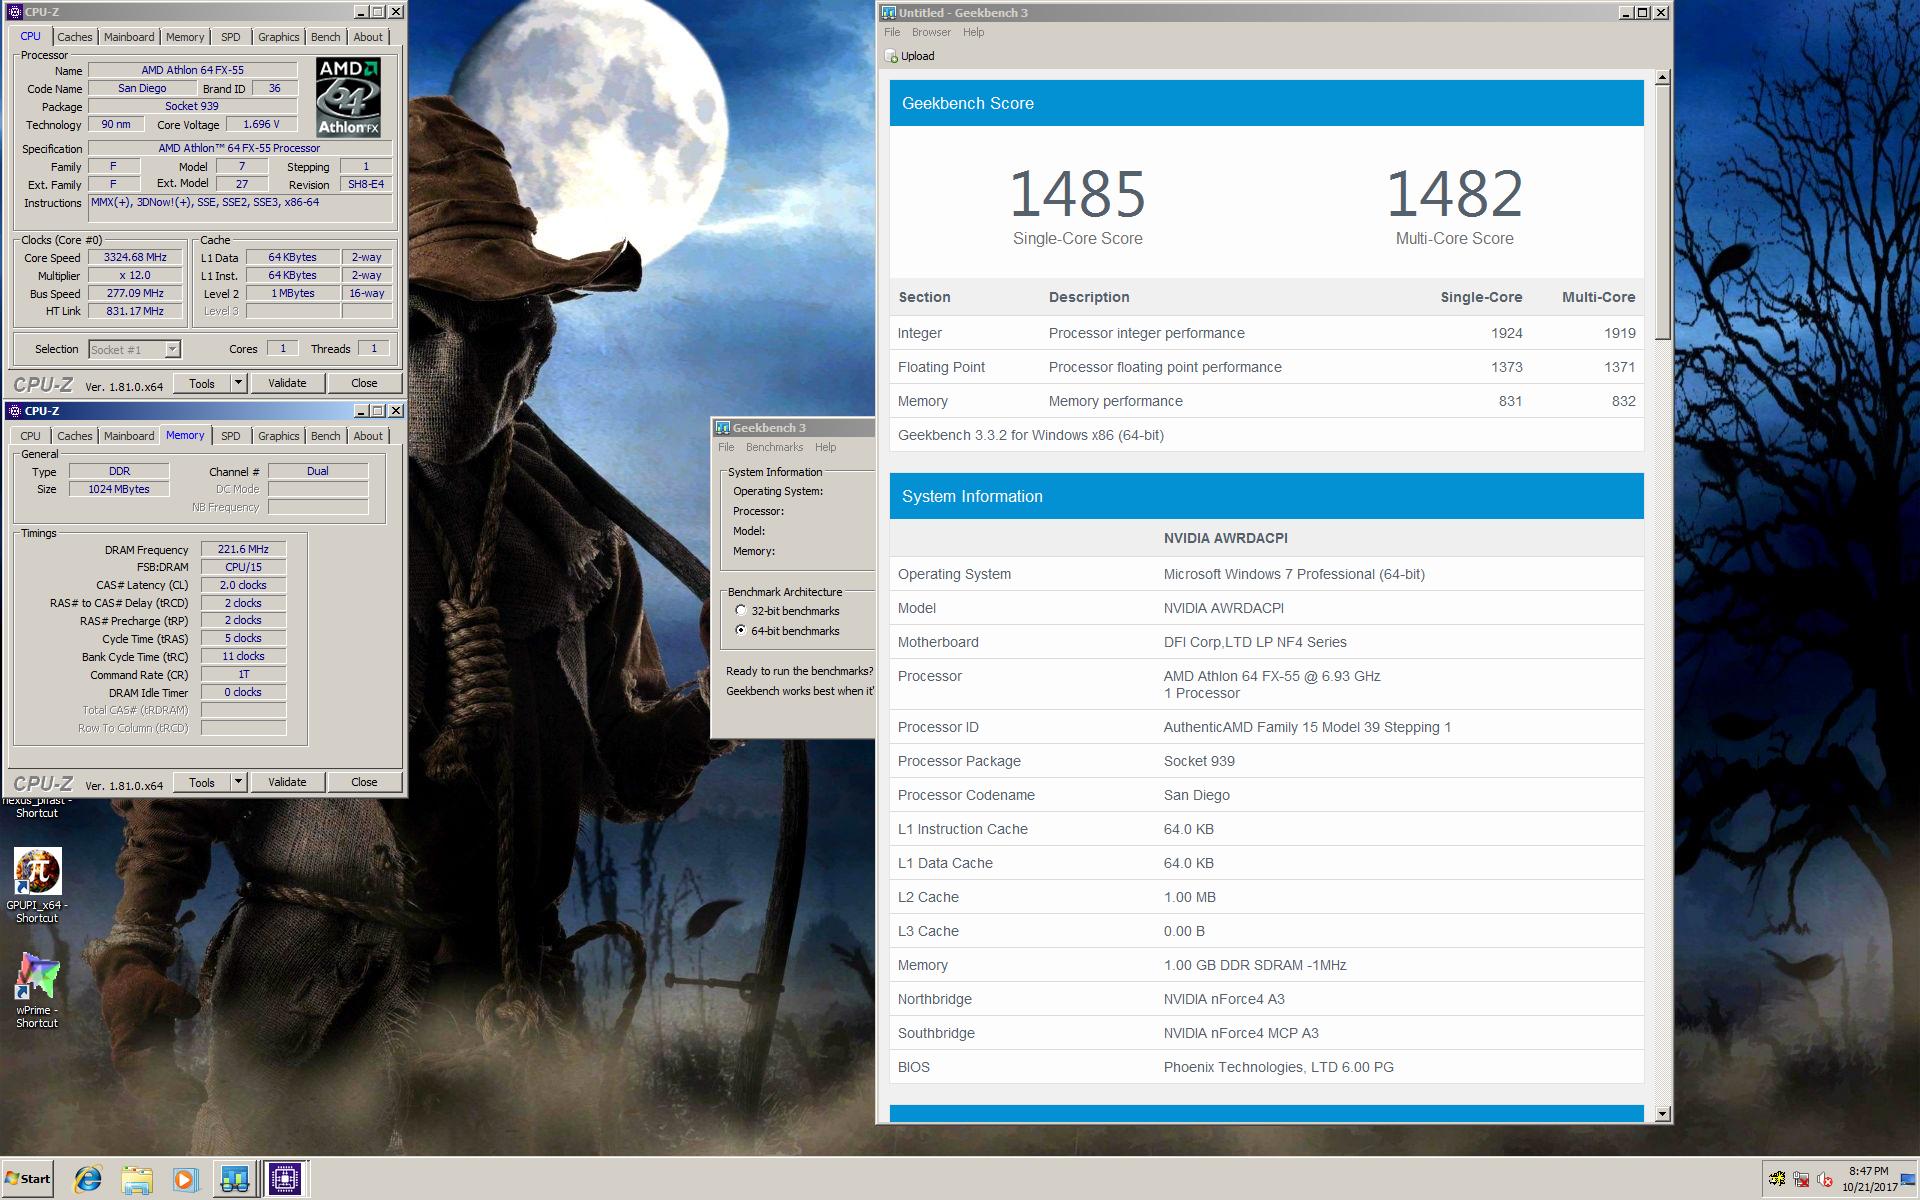The height and width of the screenshot is (1200, 1920).
Task: Click the CPU tab in lower CPU-Z
Action: point(31,436)
